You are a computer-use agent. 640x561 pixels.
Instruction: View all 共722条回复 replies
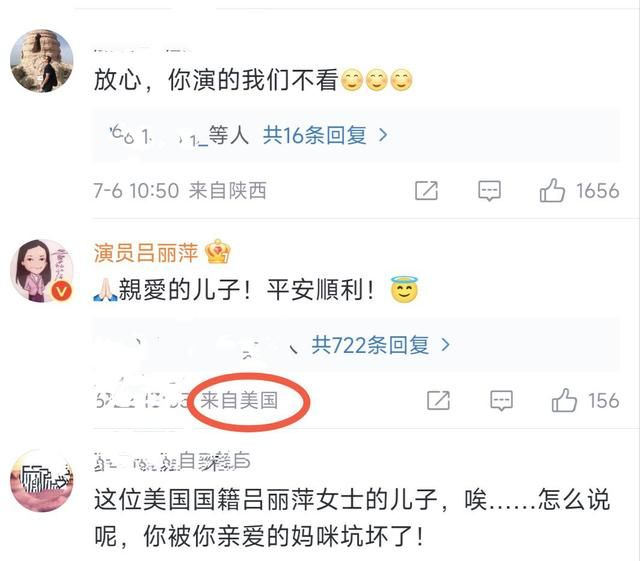[x=370, y=345]
